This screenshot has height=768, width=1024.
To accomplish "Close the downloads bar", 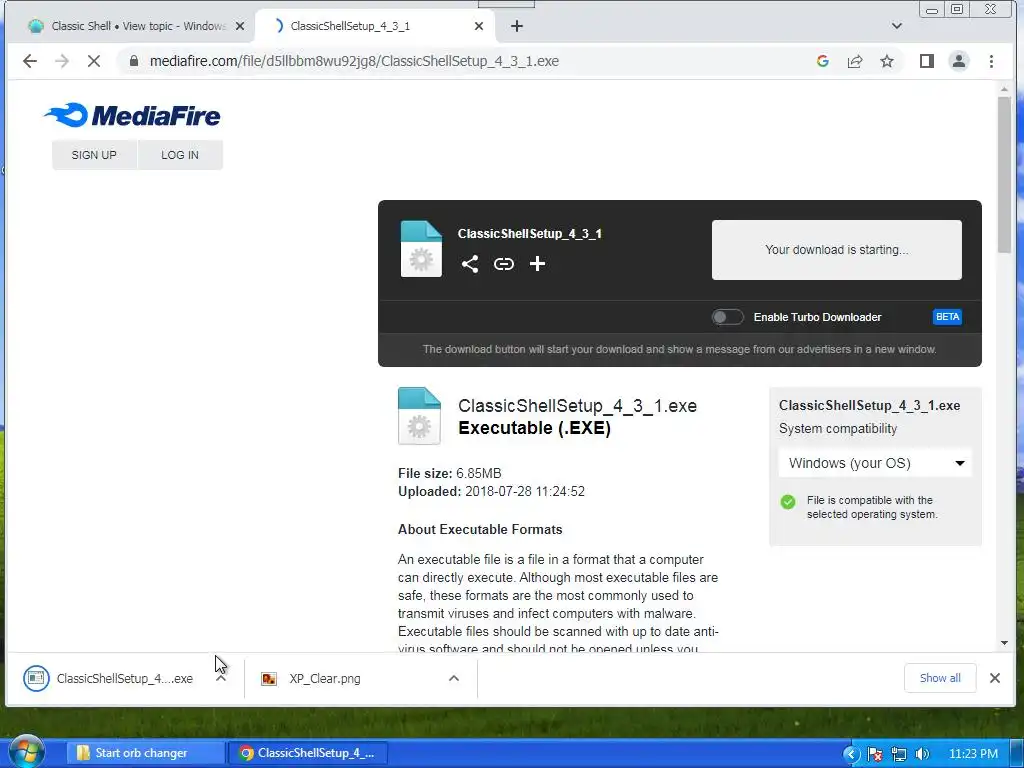I will 995,678.
